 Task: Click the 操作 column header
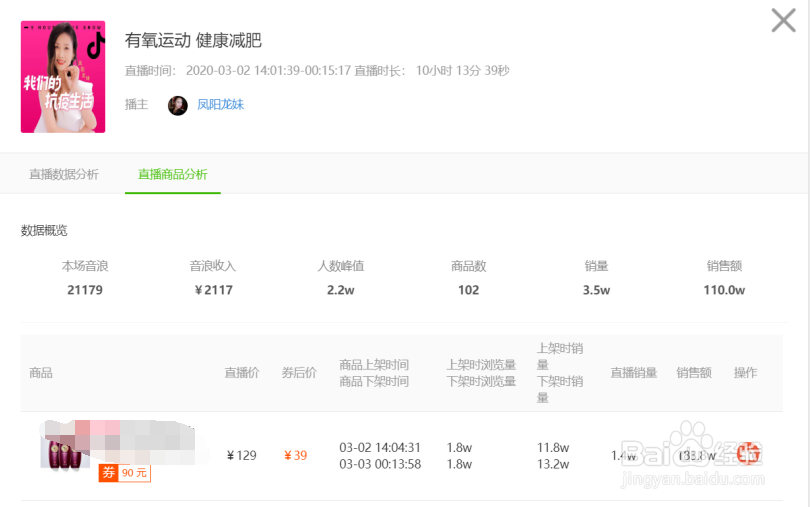click(x=745, y=373)
